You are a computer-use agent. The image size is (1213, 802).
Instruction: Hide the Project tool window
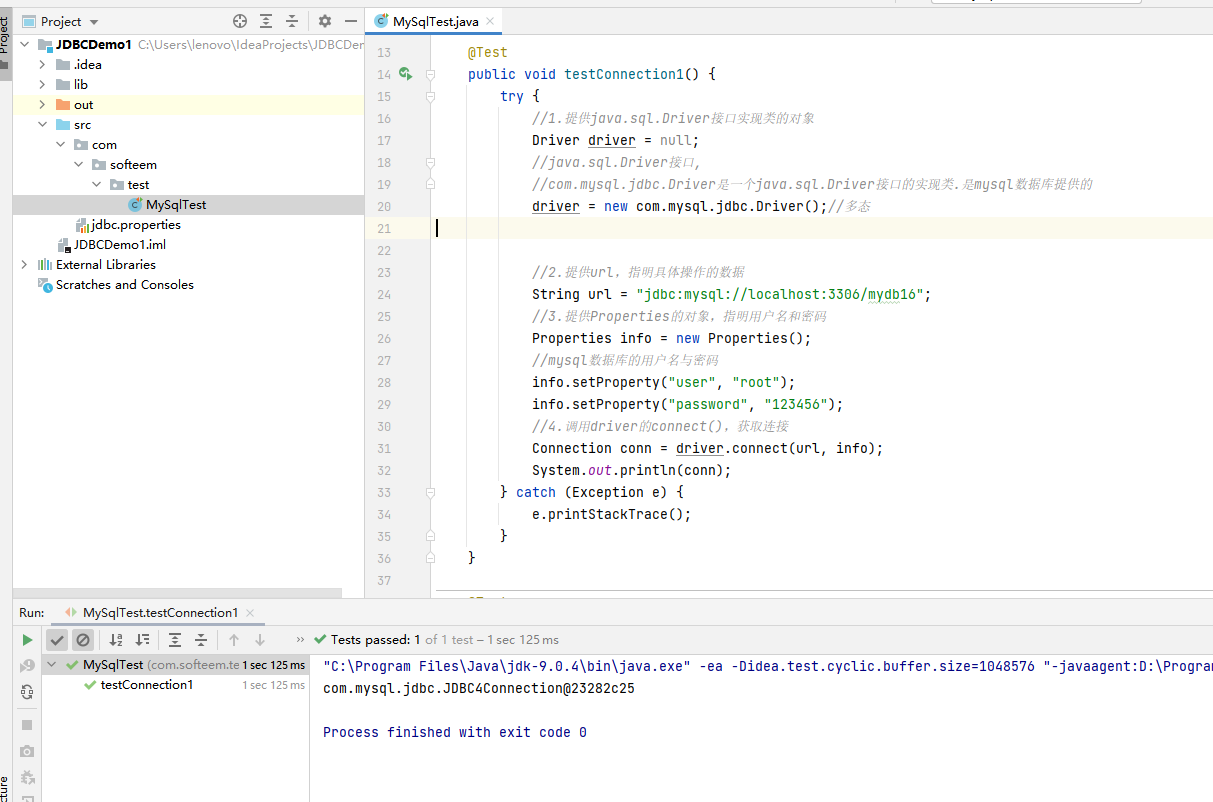click(x=351, y=21)
